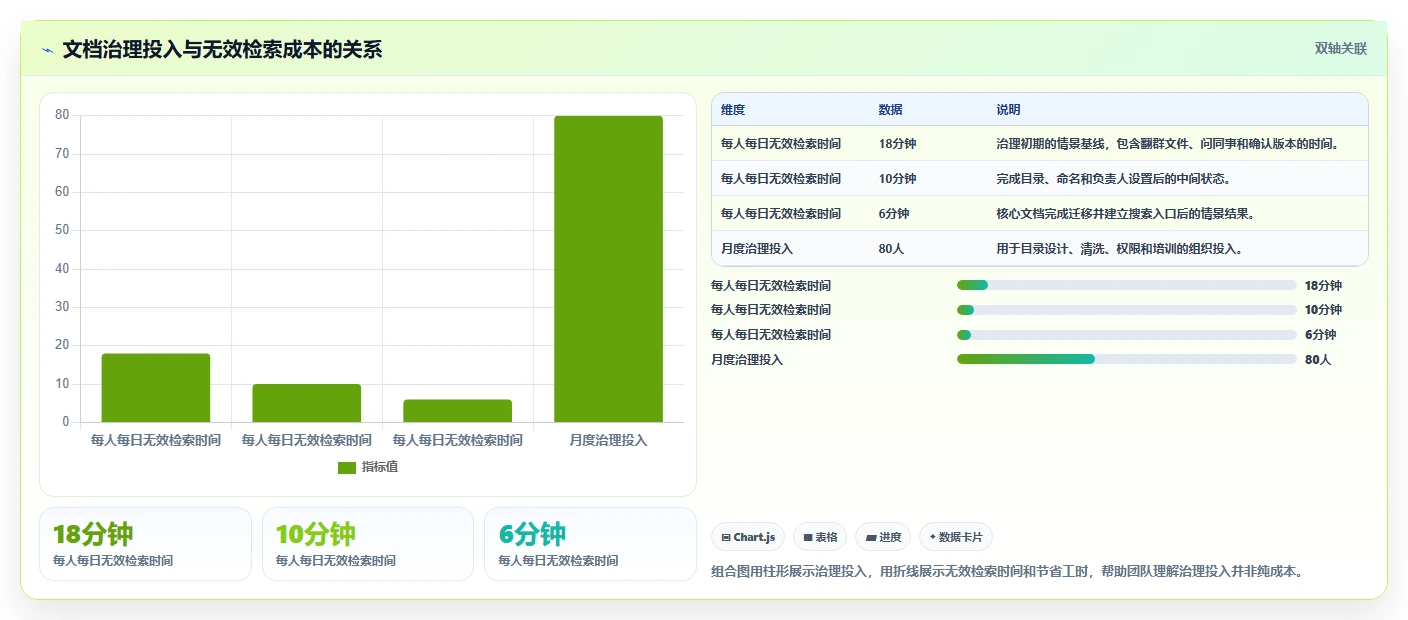Screen dimensions: 1408x620
Task: Select the 进度 tag chip
Action: click(882, 537)
